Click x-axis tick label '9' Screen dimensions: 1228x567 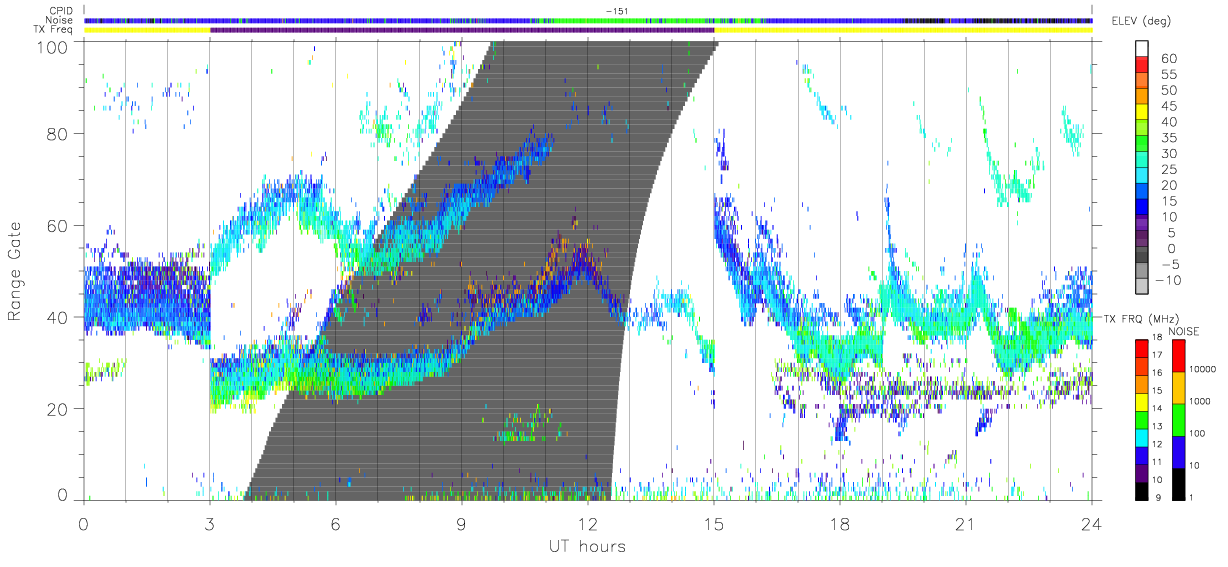pyautogui.click(x=461, y=524)
